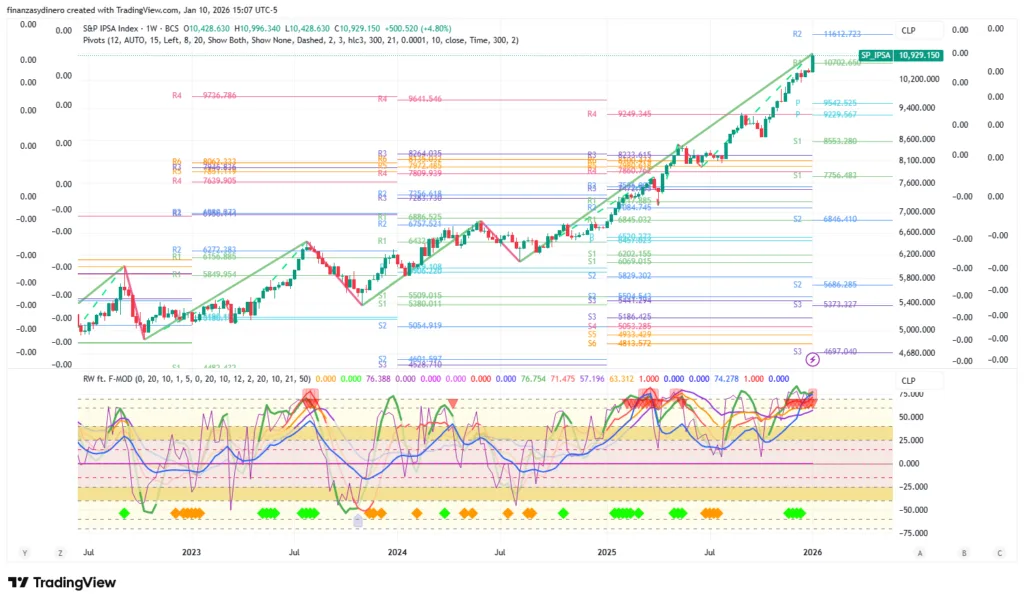Screen dimensions: 1024x603
Task: Select the Y scale letter button
Action: pos(23,552)
